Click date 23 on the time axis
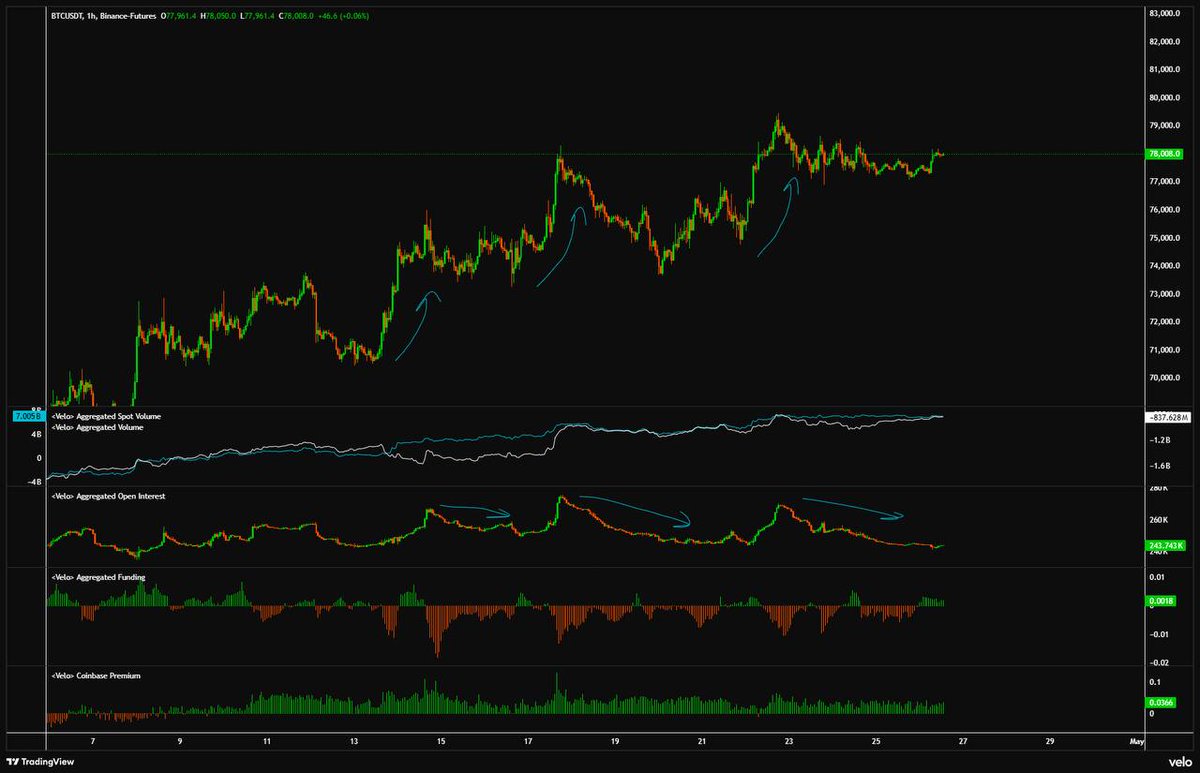 pos(789,742)
